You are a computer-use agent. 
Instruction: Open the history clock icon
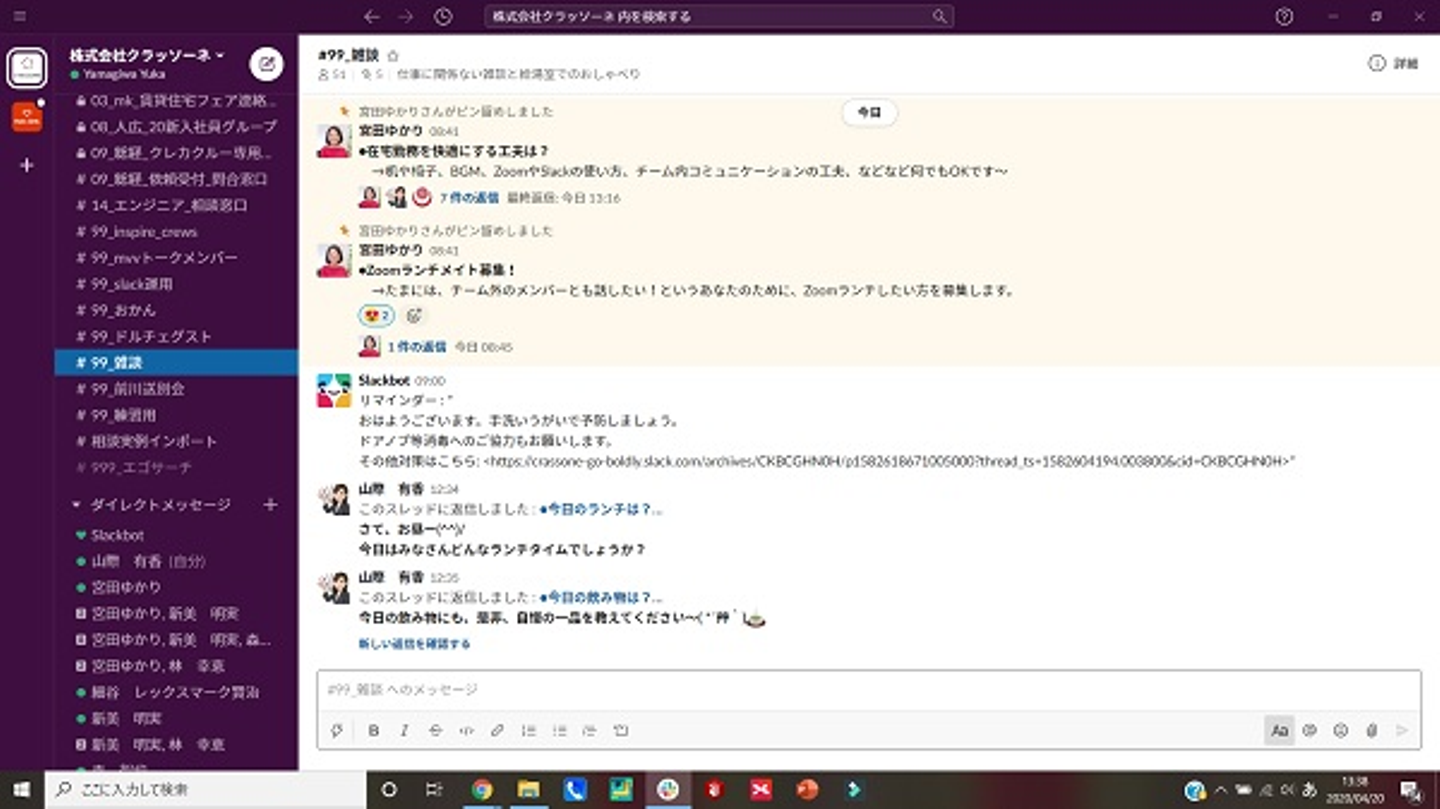coord(443,17)
